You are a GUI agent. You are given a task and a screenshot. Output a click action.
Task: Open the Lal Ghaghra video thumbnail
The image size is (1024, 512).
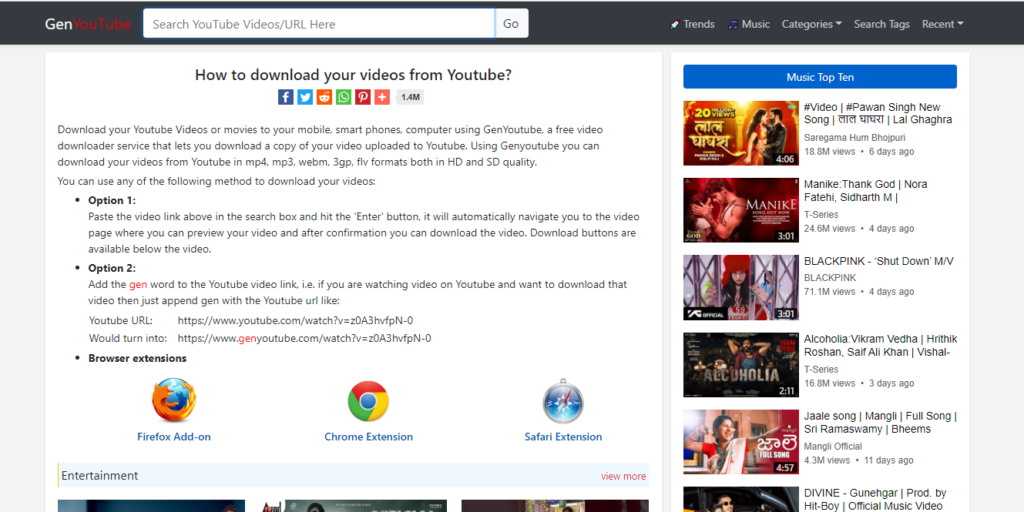coord(741,133)
